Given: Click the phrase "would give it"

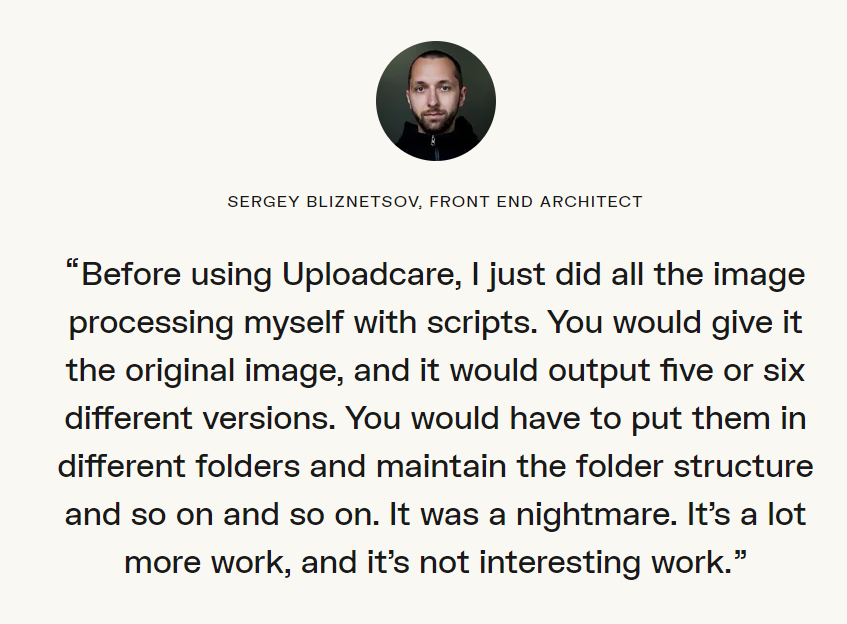Looking at the screenshot, I should click(707, 324).
